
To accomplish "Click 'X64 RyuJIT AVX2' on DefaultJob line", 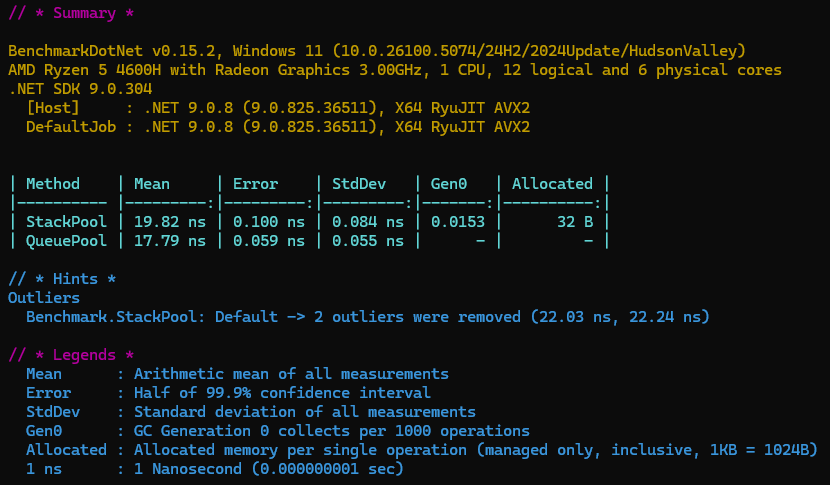I will [462, 127].
